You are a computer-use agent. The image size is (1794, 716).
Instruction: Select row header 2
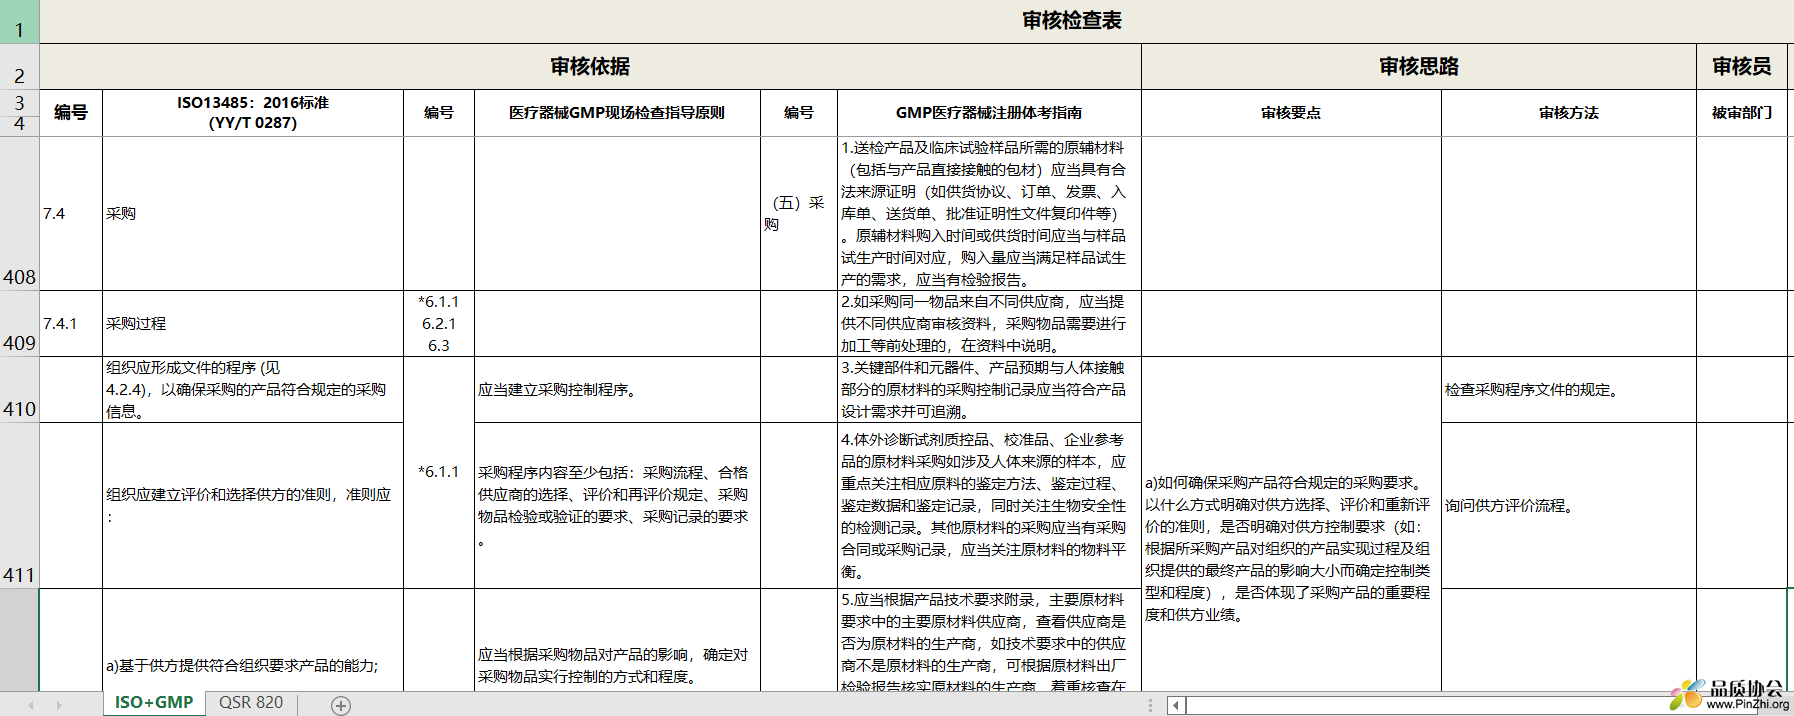pos(19,67)
